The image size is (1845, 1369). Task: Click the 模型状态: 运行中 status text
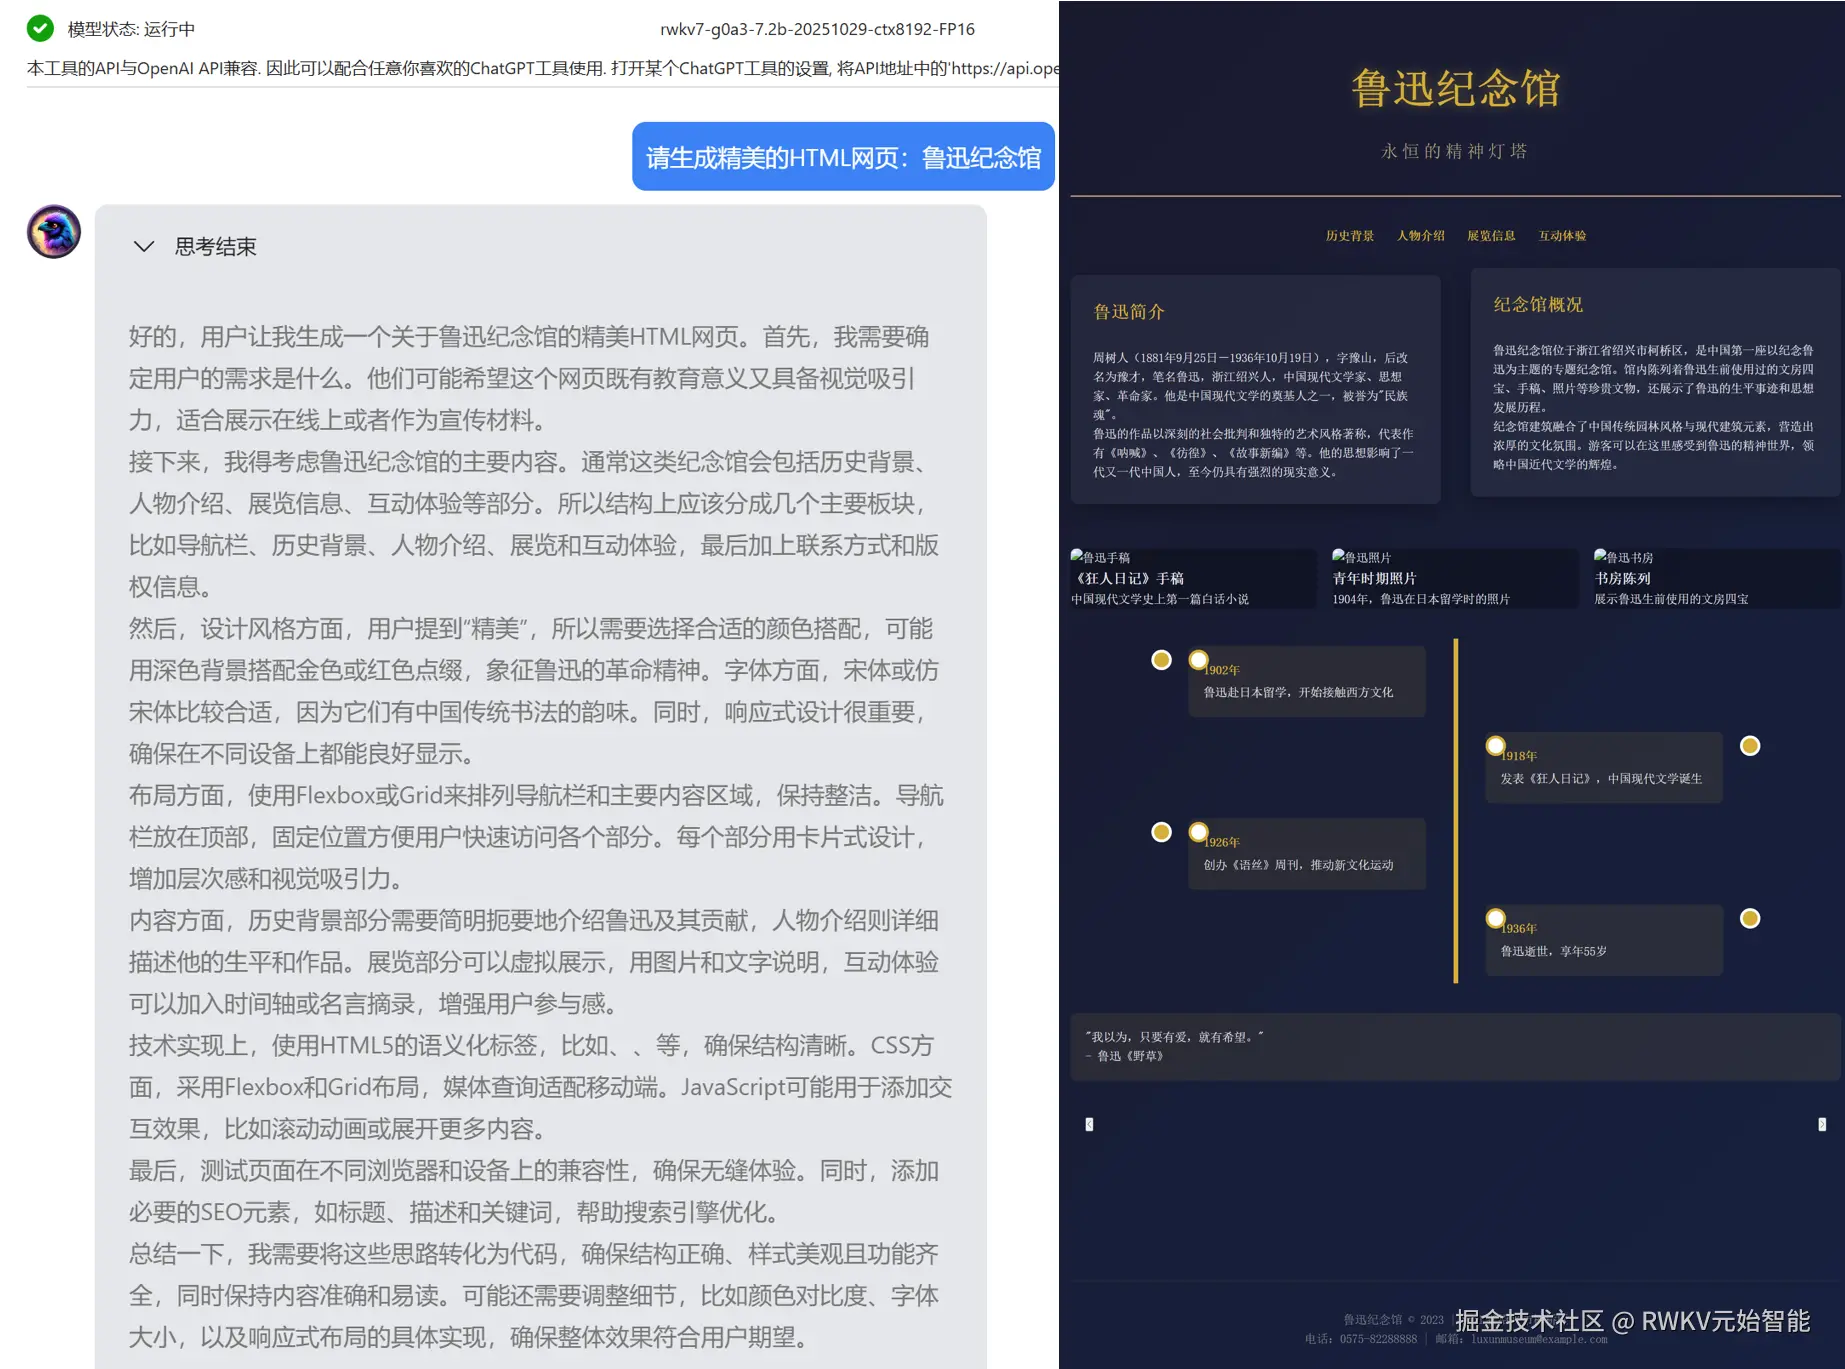click(x=131, y=29)
